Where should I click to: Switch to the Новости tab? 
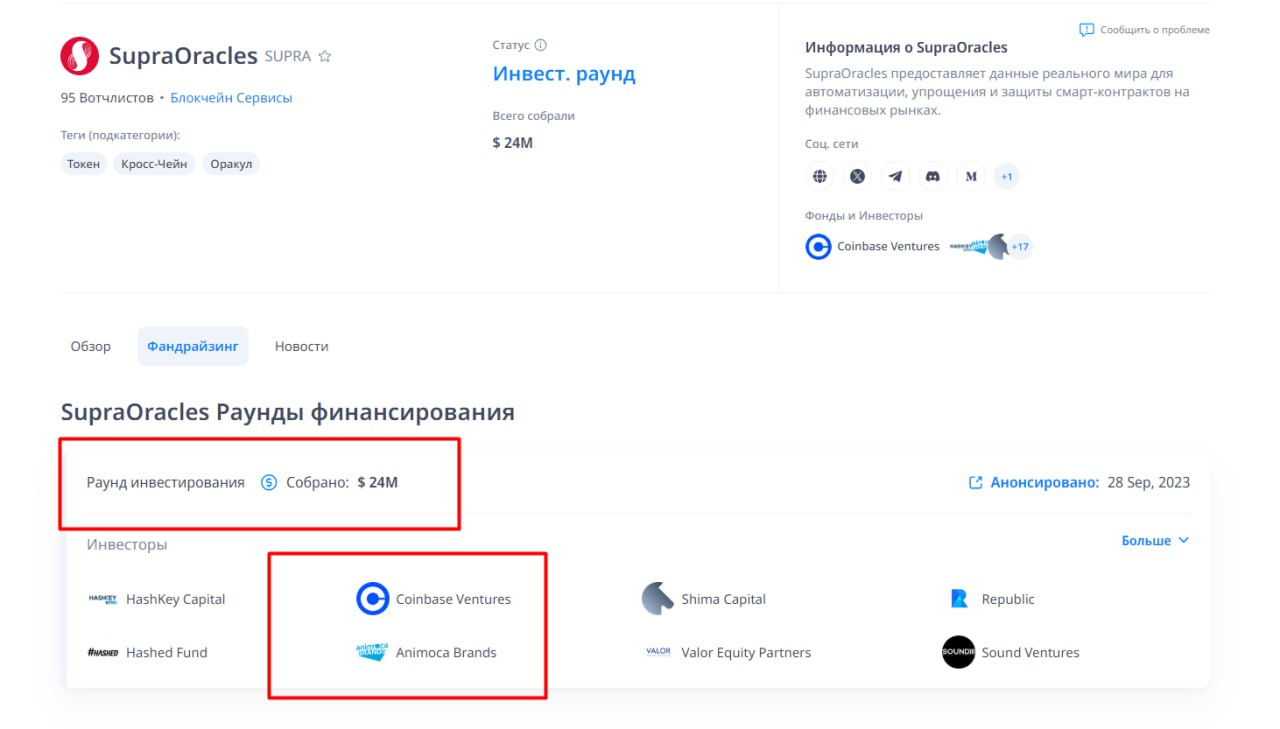pyautogui.click(x=301, y=346)
